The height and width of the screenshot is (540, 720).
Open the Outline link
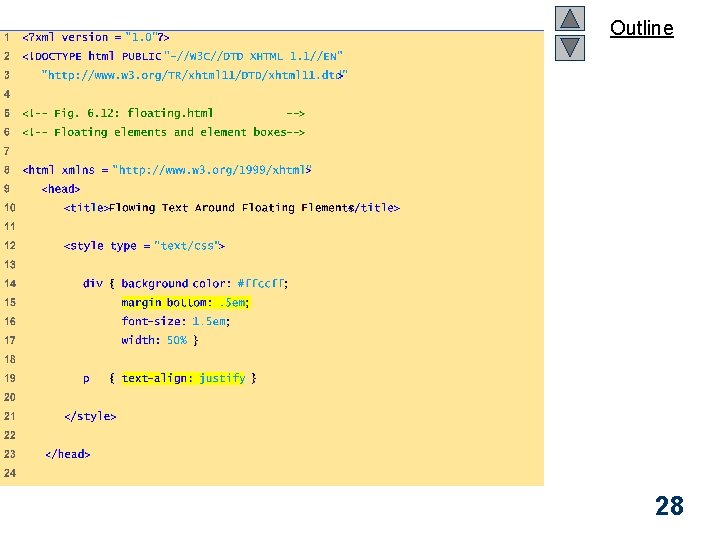[641, 28]
